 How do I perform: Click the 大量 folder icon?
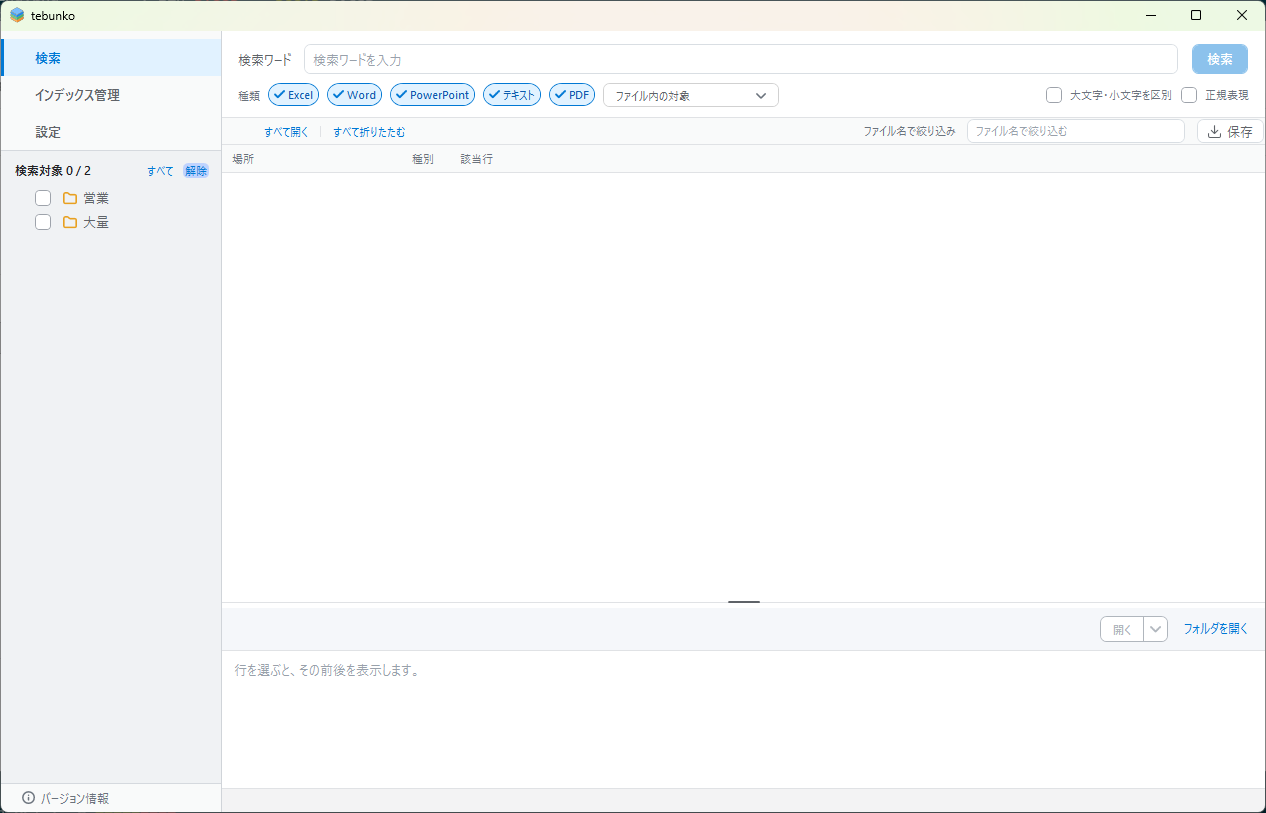coord(70,222)
